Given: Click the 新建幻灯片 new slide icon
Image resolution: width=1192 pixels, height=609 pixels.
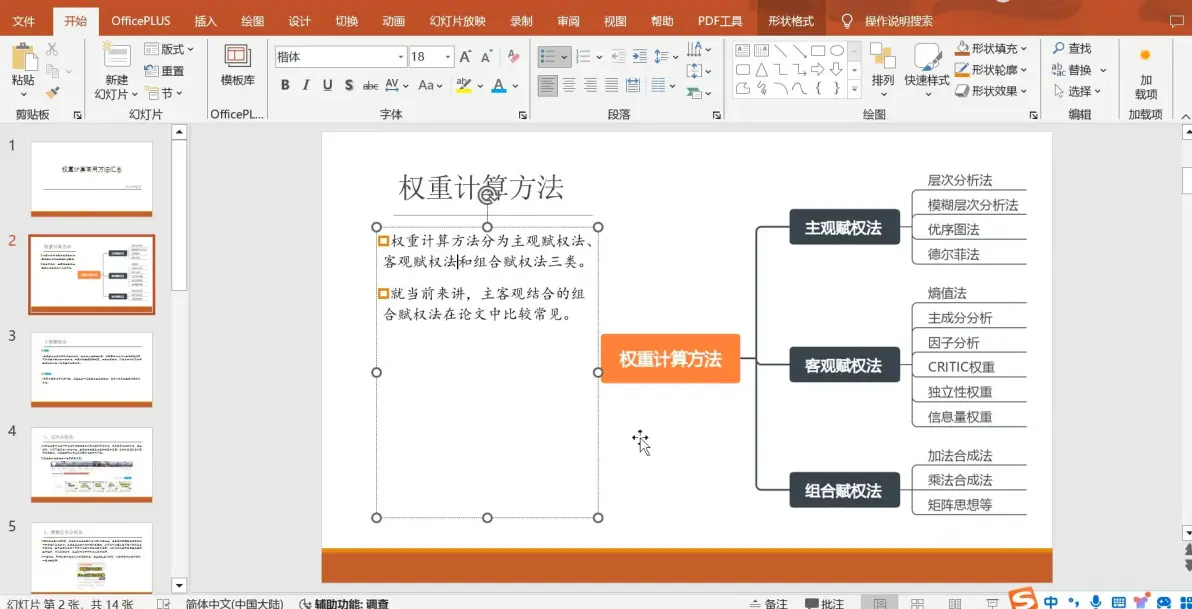Looking at the screenshot, I should pos(116,58).
